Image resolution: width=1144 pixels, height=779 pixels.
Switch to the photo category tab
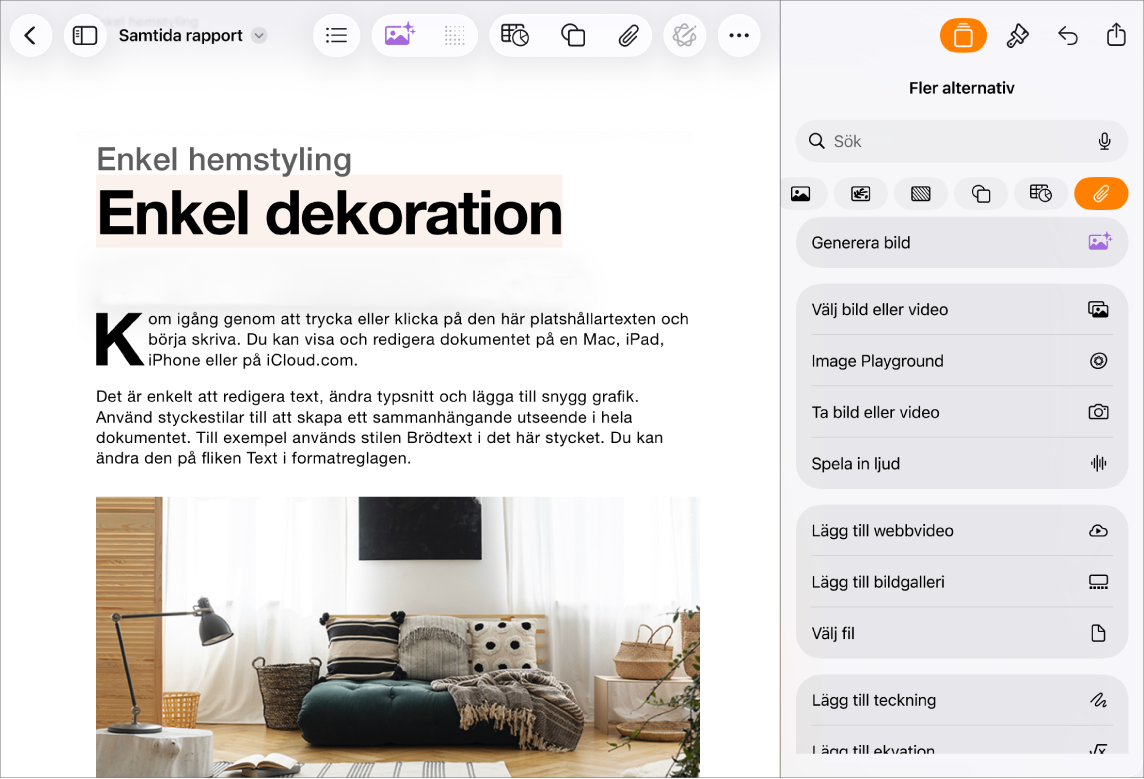(x=800, y=194)
